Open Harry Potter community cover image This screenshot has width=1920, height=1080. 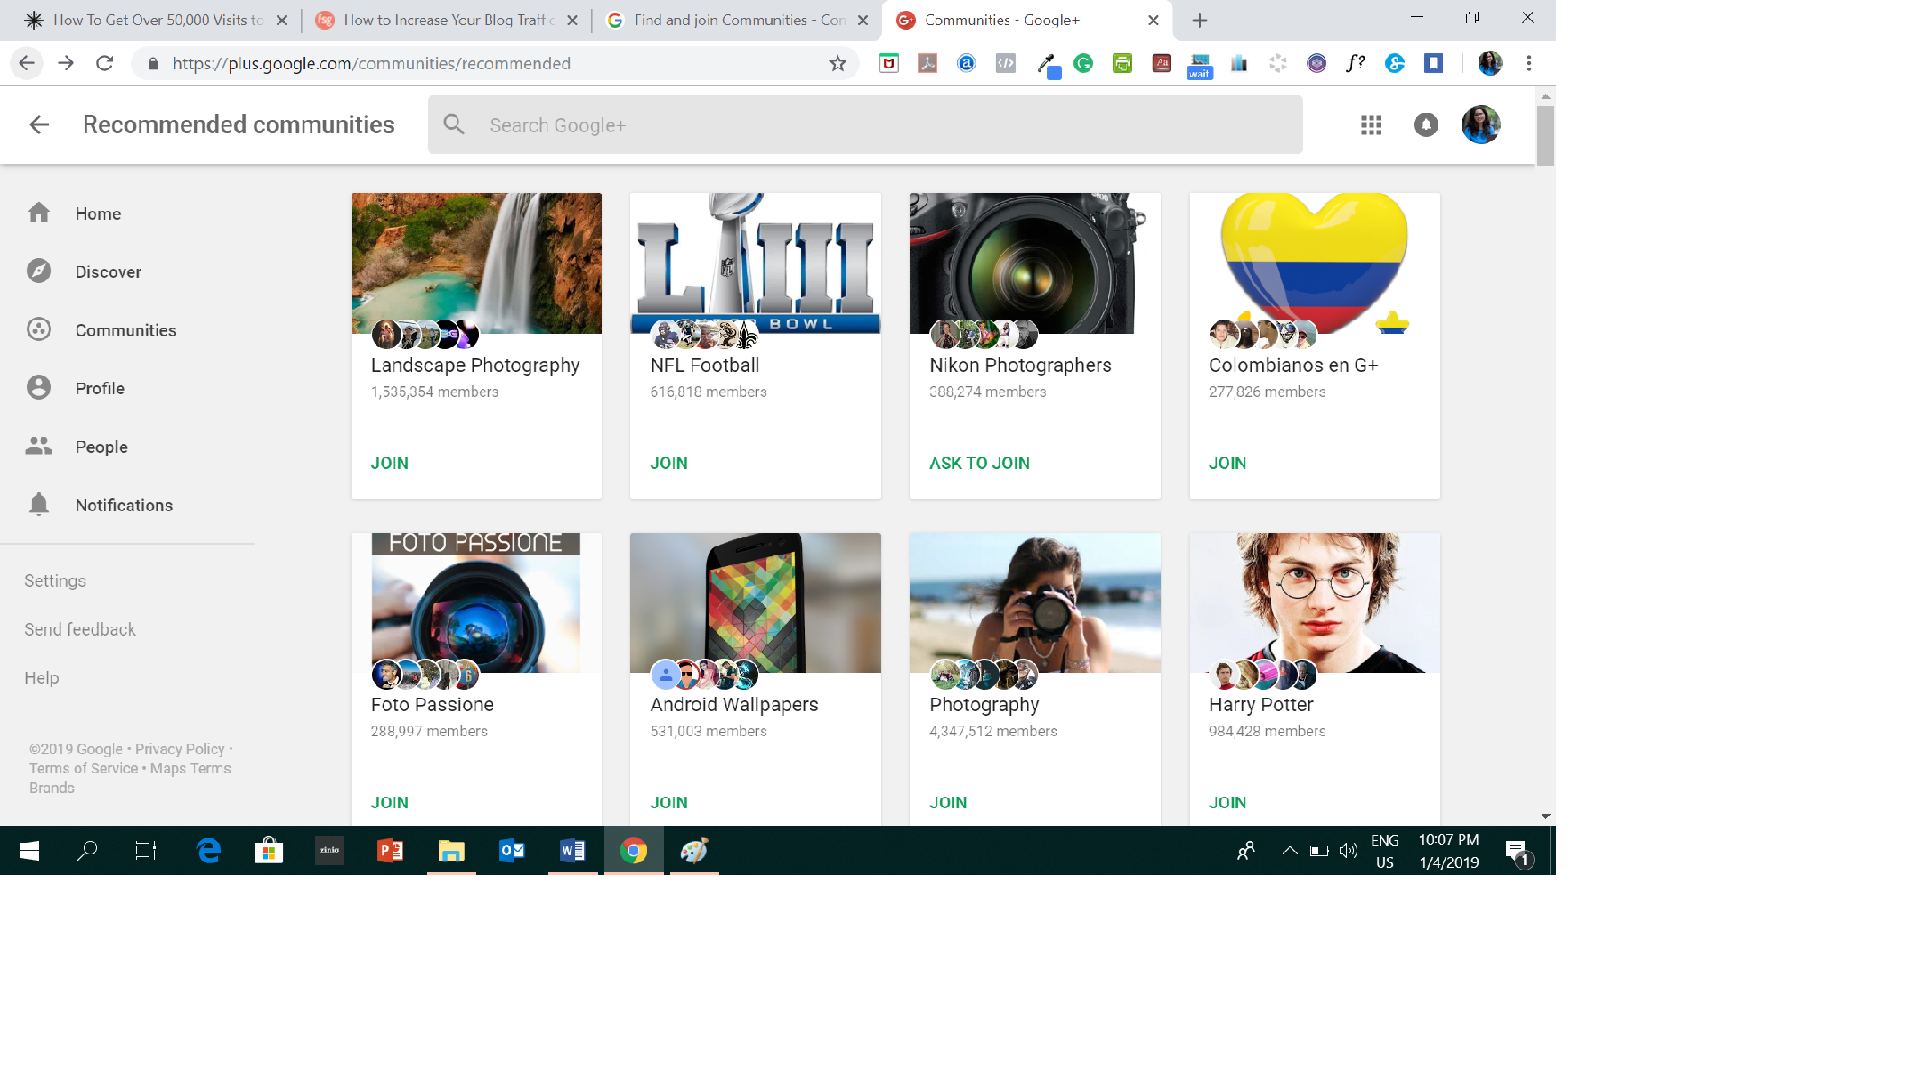coord(1315,603)
